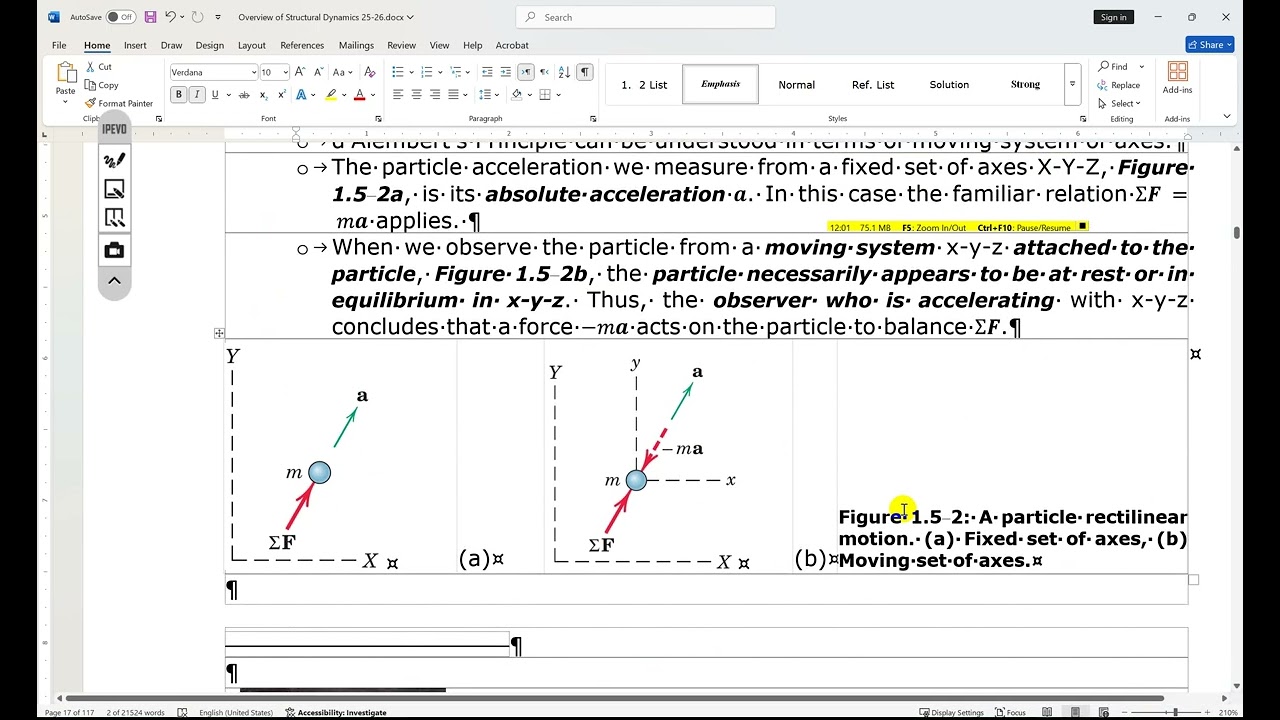Toggle Strikethrough formatting
Screen dimensions: 1280x720
pyautogui.click(x=243, y=95)
